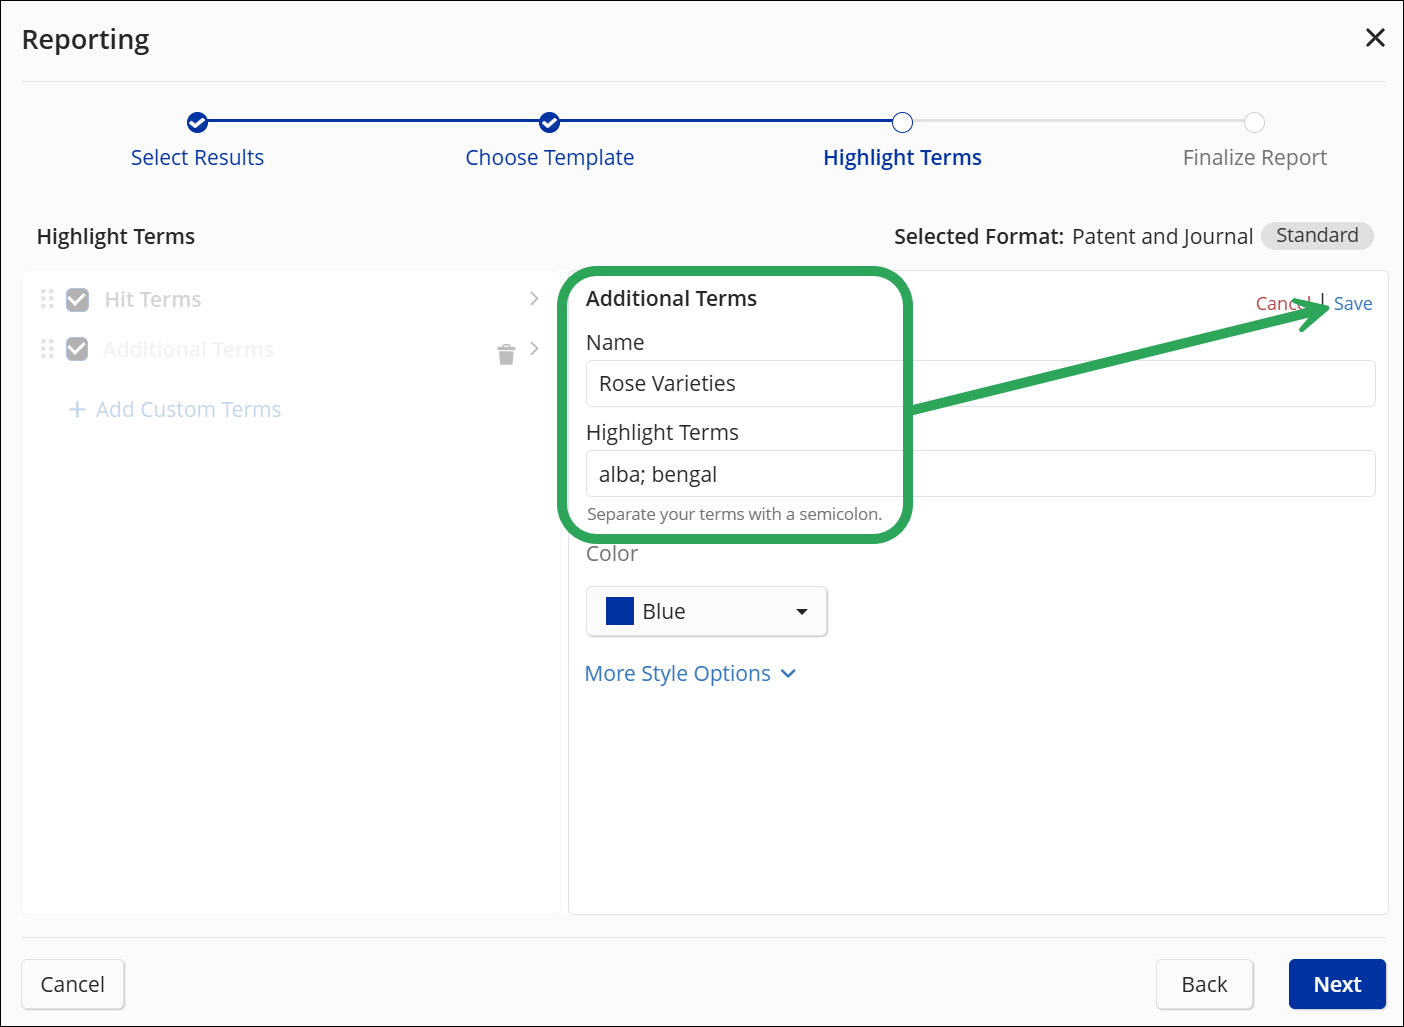Click the drag handle beside Hit Terms
1404x1027 pixels.
(x=46, y=298)
